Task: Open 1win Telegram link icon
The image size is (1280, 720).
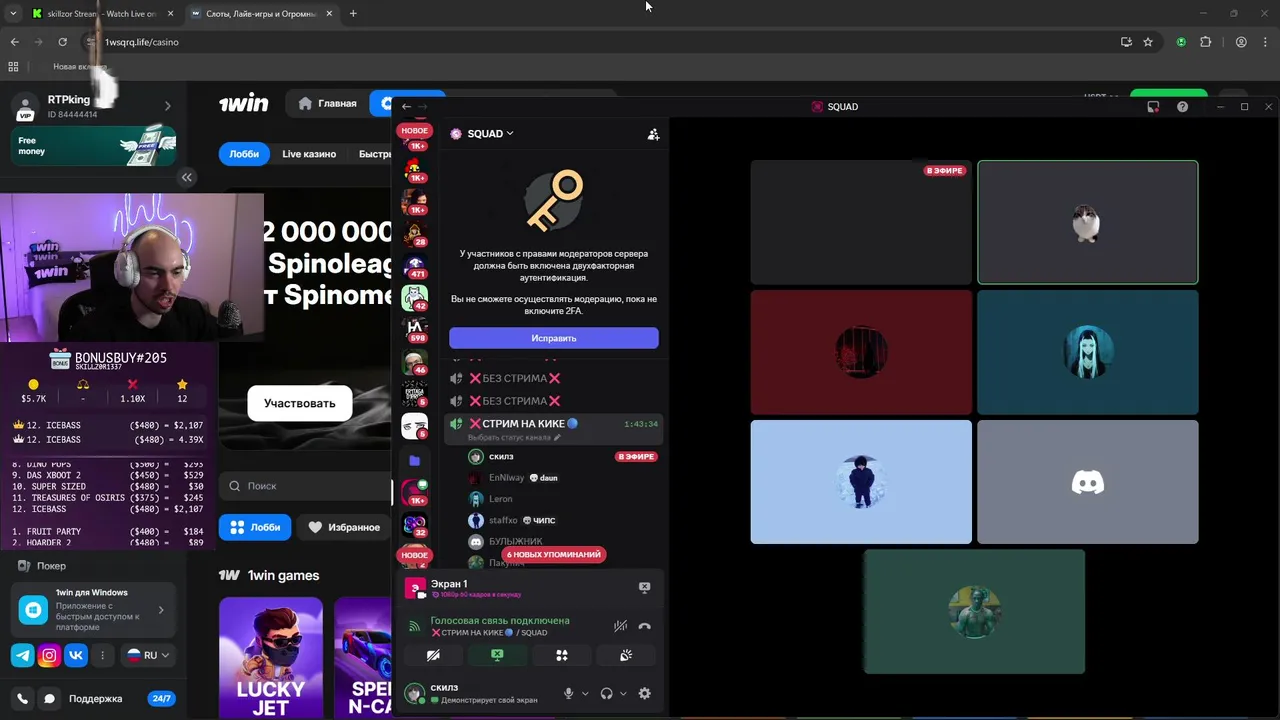Action: point(22,656)
